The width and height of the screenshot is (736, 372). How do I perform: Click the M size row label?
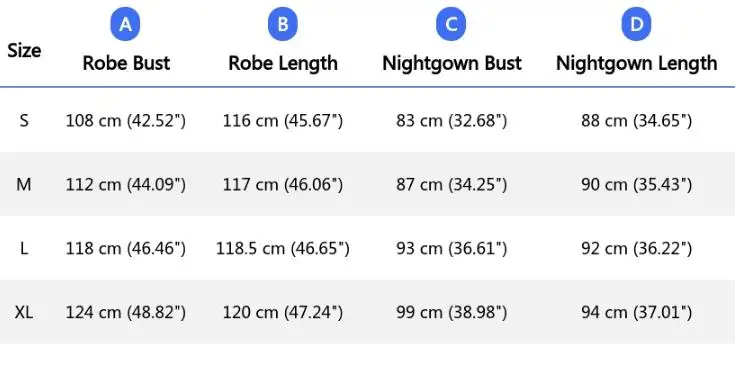(x=24, y=185)
